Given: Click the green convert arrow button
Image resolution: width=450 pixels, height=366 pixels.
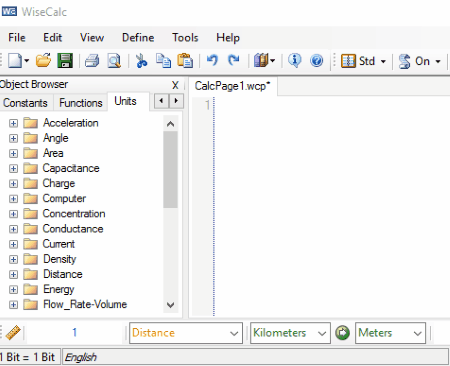Looking at the screenshot, I should pos(342,333).
